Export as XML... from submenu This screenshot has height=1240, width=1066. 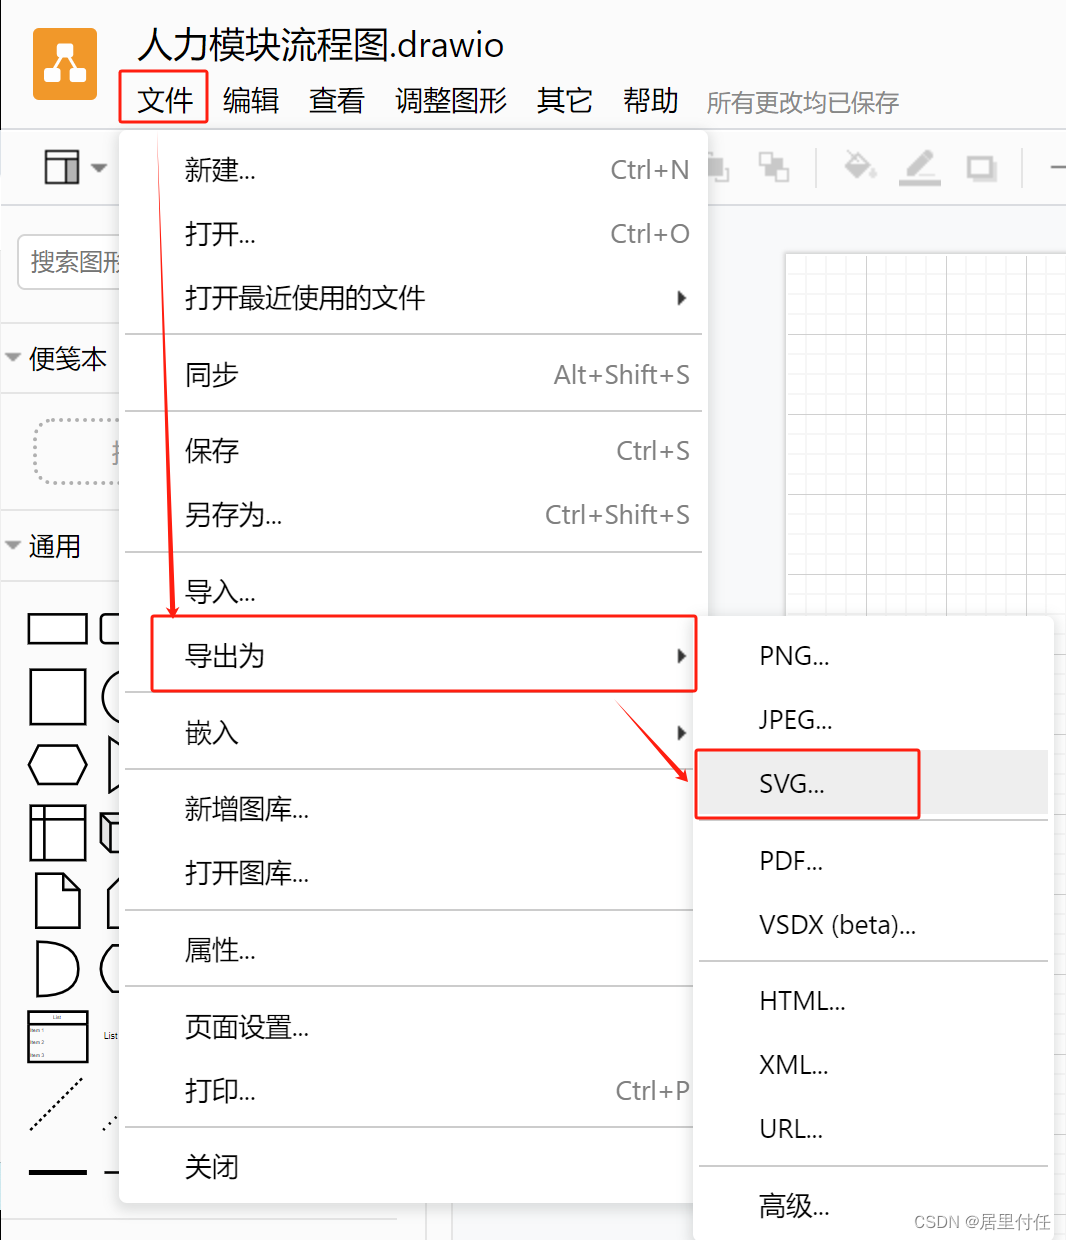coord(873,1065)
